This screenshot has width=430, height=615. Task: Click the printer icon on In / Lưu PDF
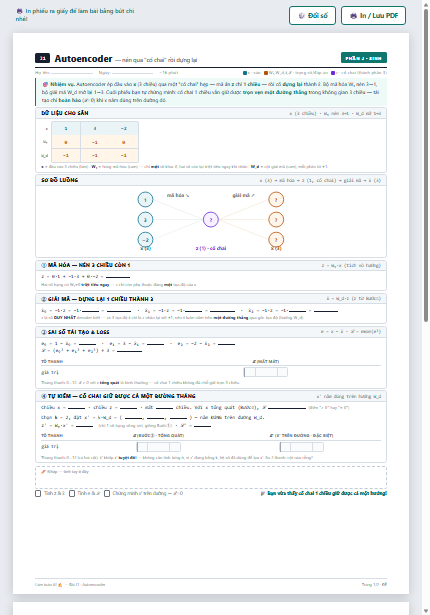353,16
